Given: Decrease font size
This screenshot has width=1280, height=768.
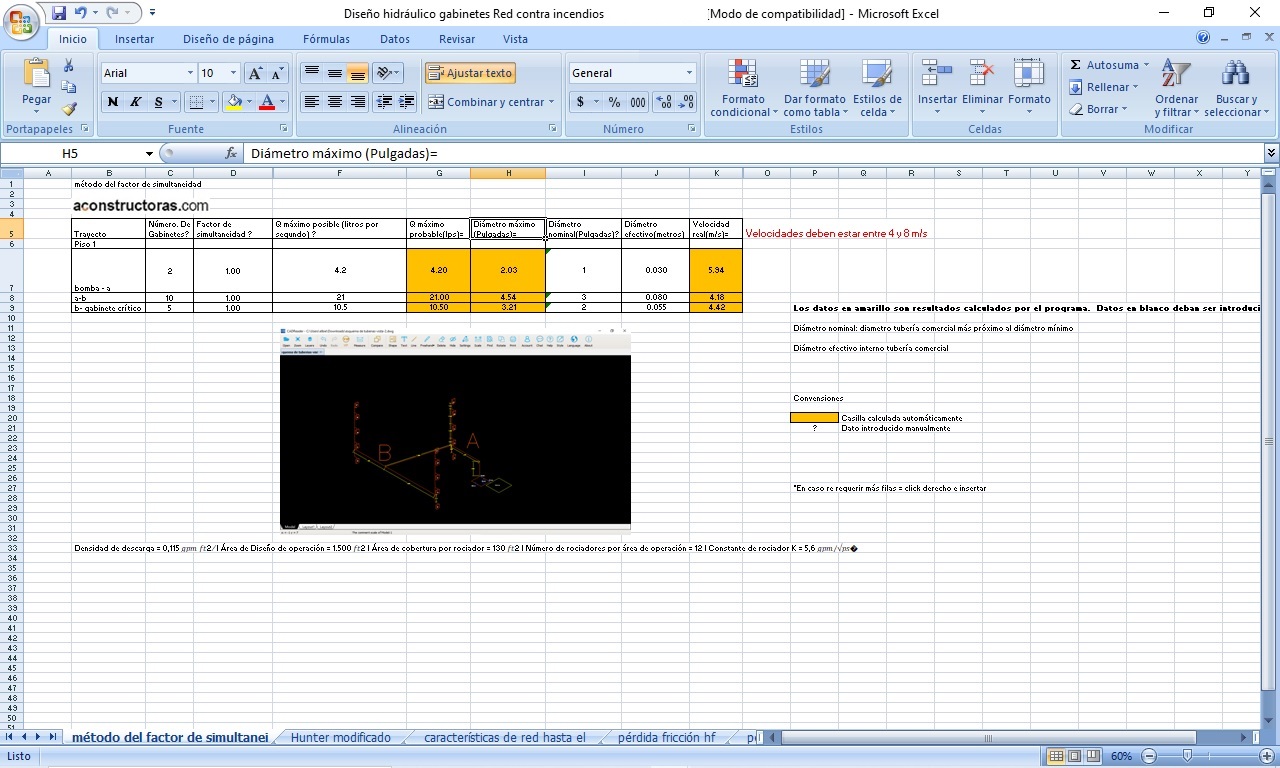Looking at the screenshot, I should coord(278,73).
